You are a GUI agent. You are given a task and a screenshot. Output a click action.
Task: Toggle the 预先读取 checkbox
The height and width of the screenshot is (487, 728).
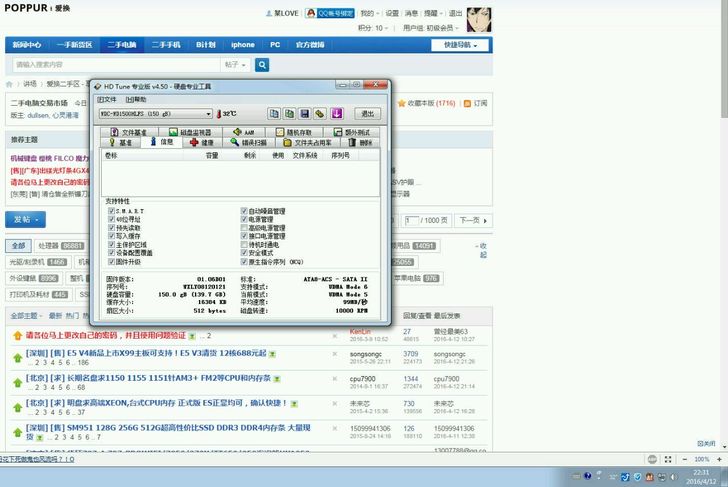111,227
